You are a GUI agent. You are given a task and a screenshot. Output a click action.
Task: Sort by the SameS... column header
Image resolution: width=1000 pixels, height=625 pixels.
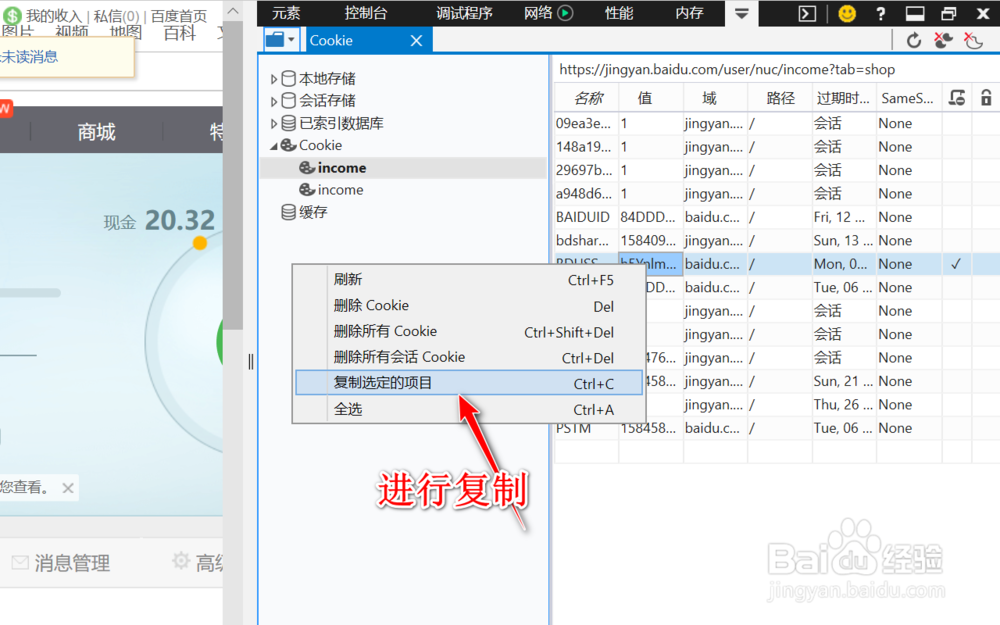[909, 98]
